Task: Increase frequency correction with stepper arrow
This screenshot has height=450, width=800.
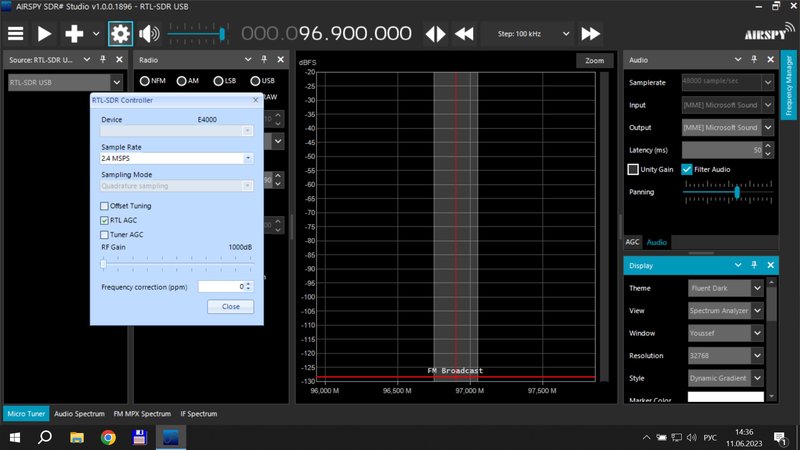Action: point(248,284)
